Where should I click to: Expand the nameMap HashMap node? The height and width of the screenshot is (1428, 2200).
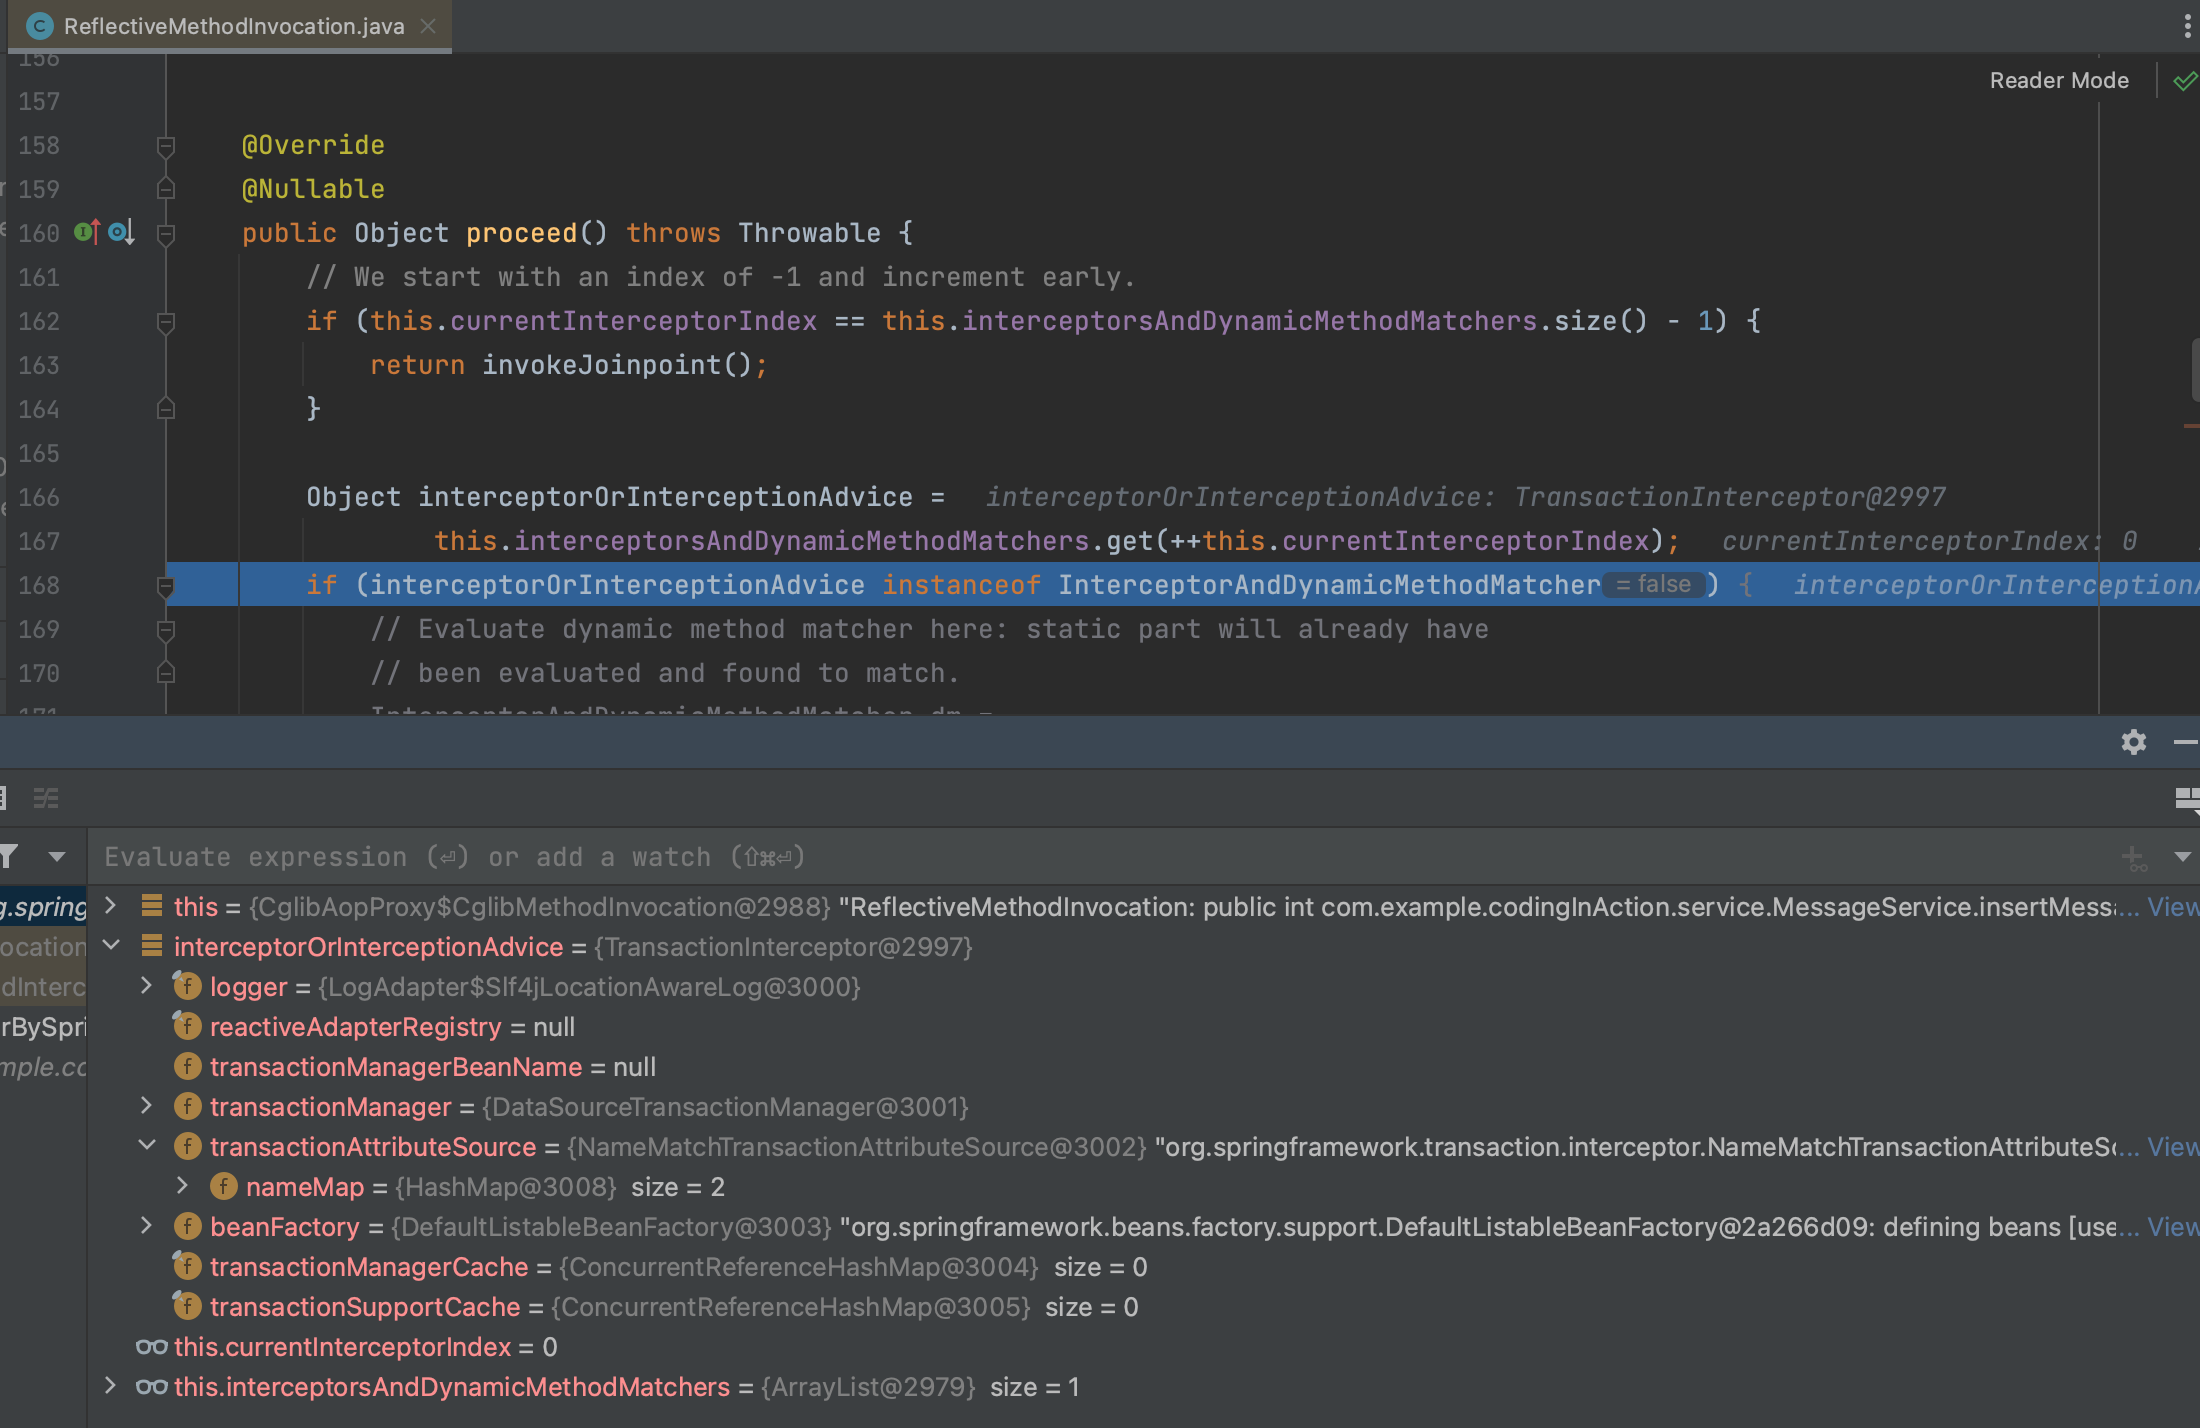(183, 1186)
